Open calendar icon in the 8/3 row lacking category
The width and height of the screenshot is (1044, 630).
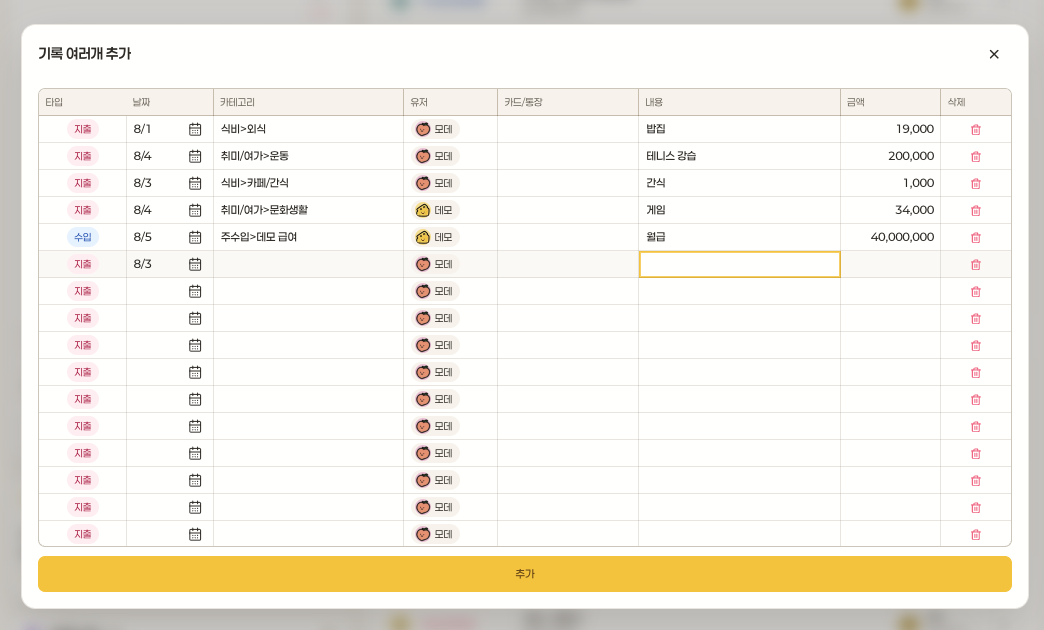195,264
